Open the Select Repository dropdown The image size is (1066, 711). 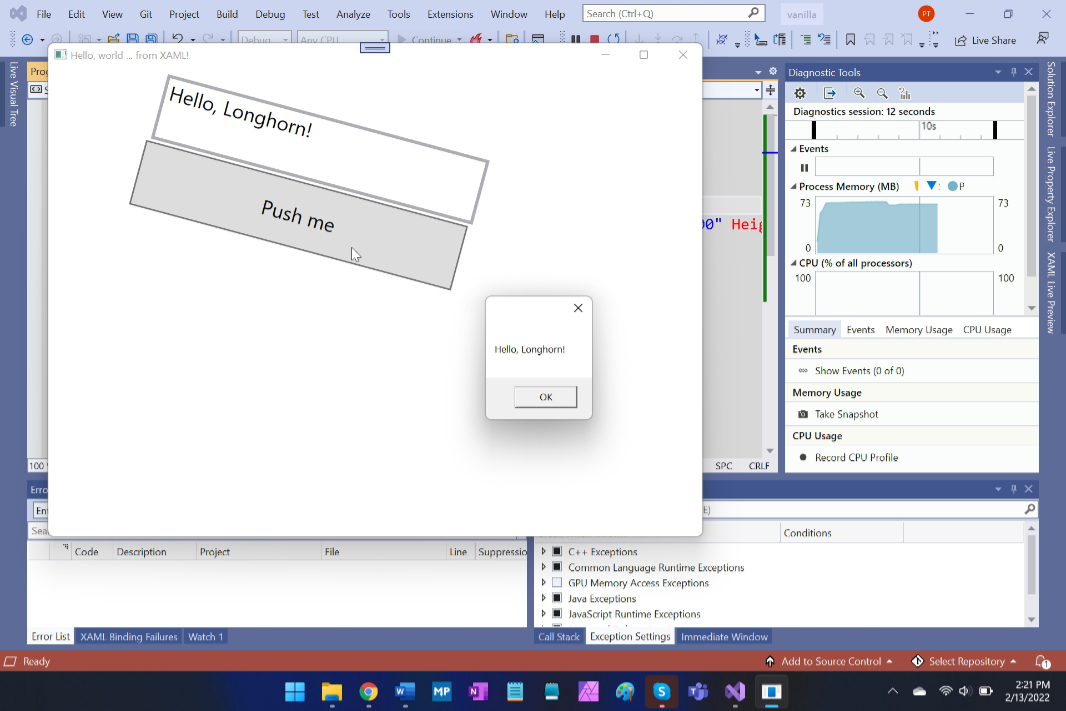click(964, 662)
